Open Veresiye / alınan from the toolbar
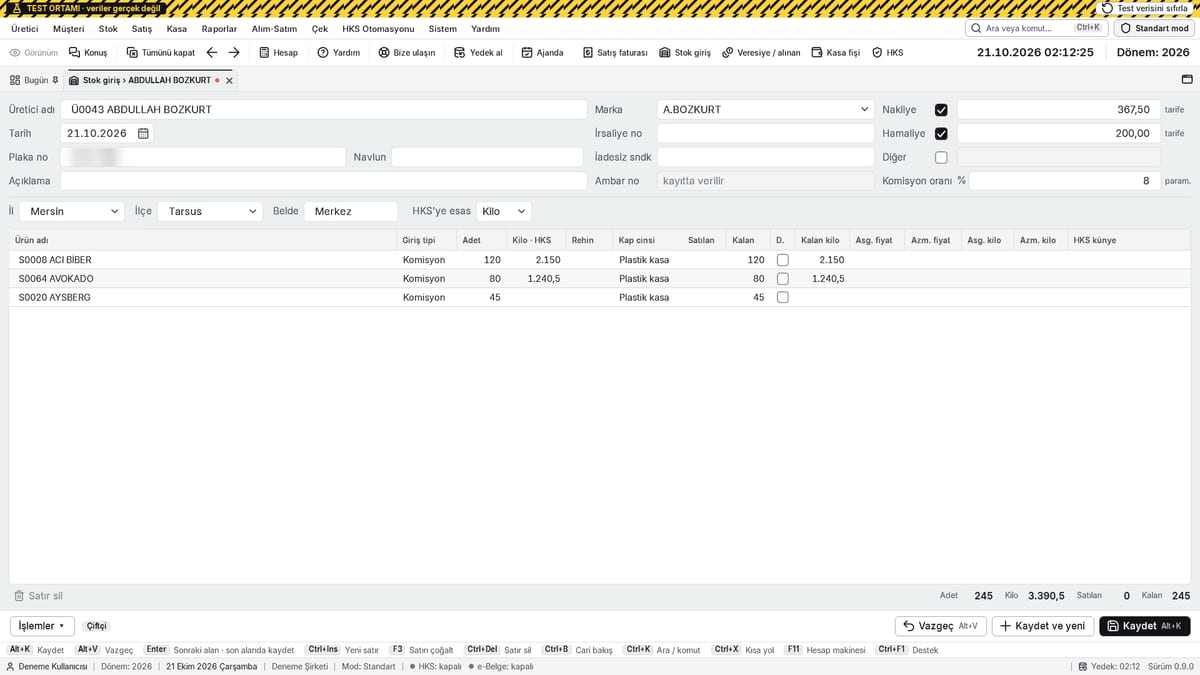Viewport: 1200px width, 675px height. (761, 52)
